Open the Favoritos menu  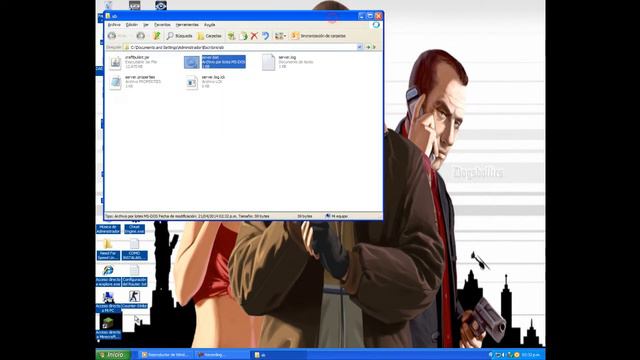click(x=162, y=25)
